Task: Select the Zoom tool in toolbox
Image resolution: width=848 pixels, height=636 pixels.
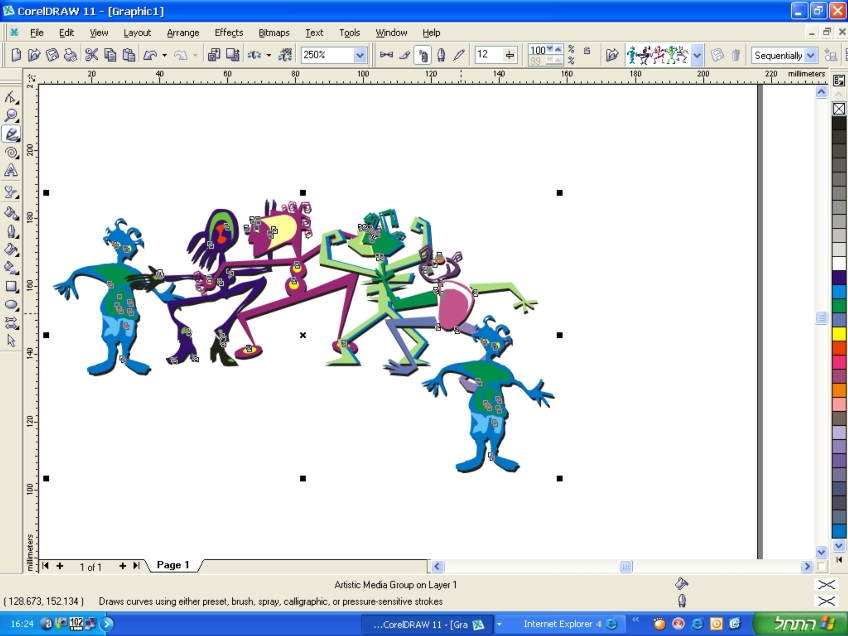Action: coord(11,115)
